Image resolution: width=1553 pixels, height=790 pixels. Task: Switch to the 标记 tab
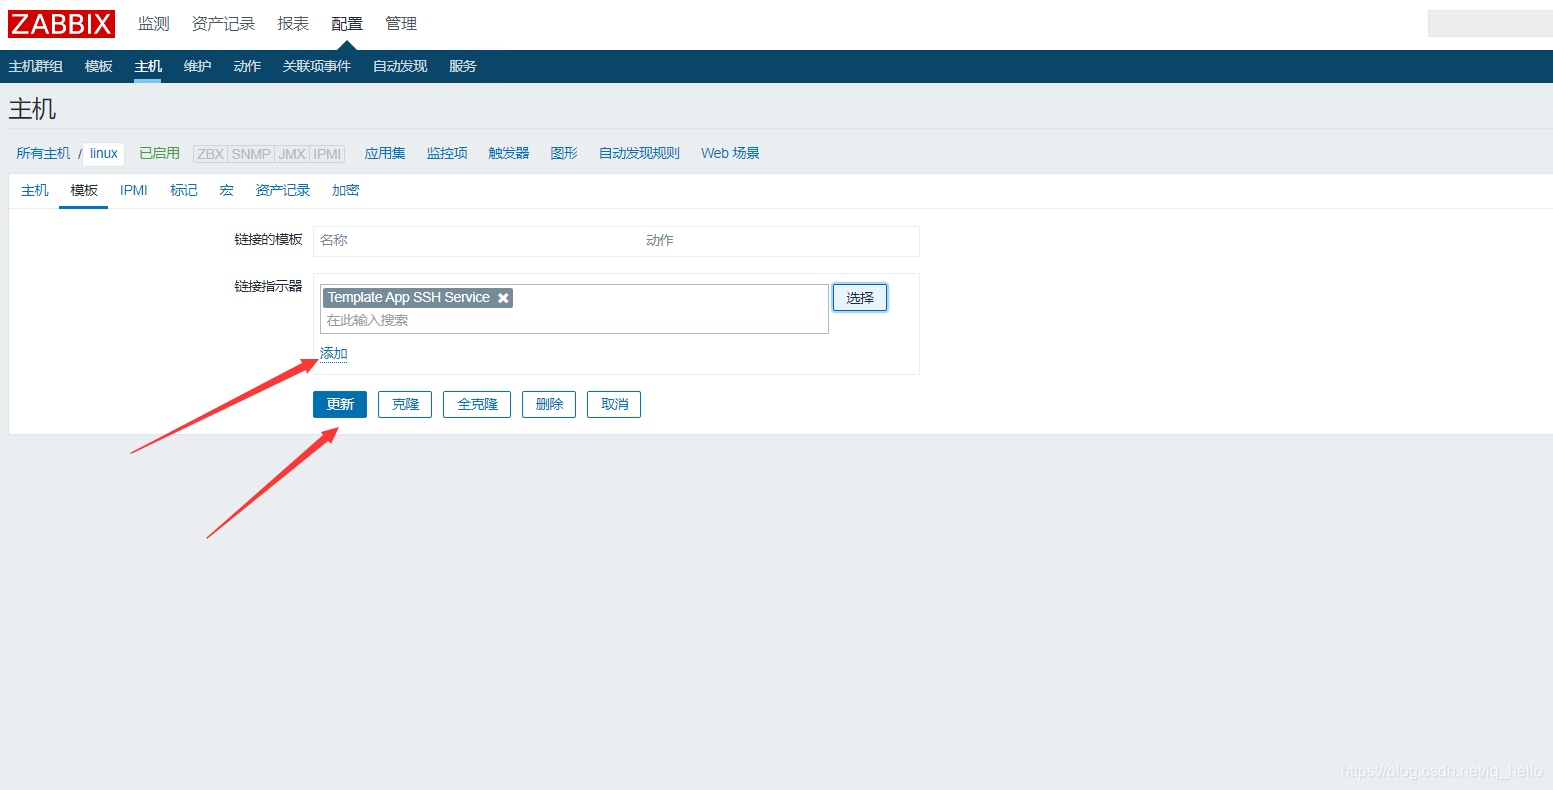coord(184,190)
